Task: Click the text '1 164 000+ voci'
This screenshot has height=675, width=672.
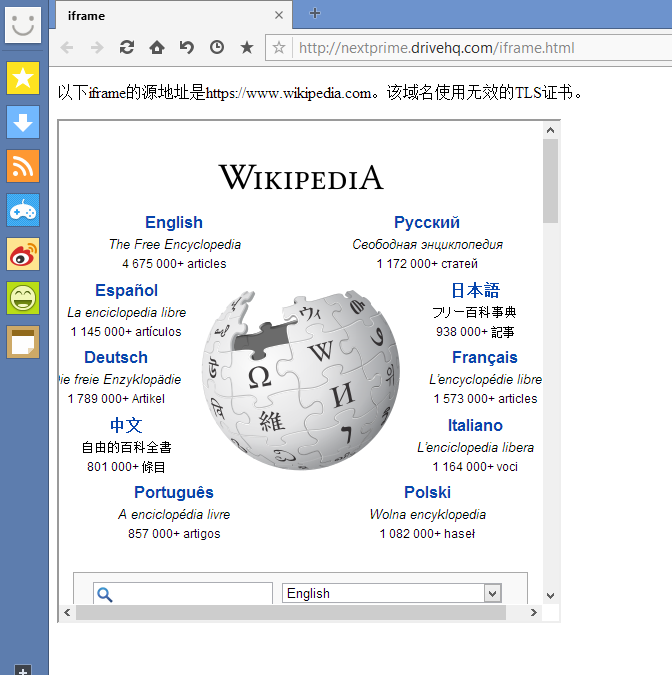Action: 475,467
